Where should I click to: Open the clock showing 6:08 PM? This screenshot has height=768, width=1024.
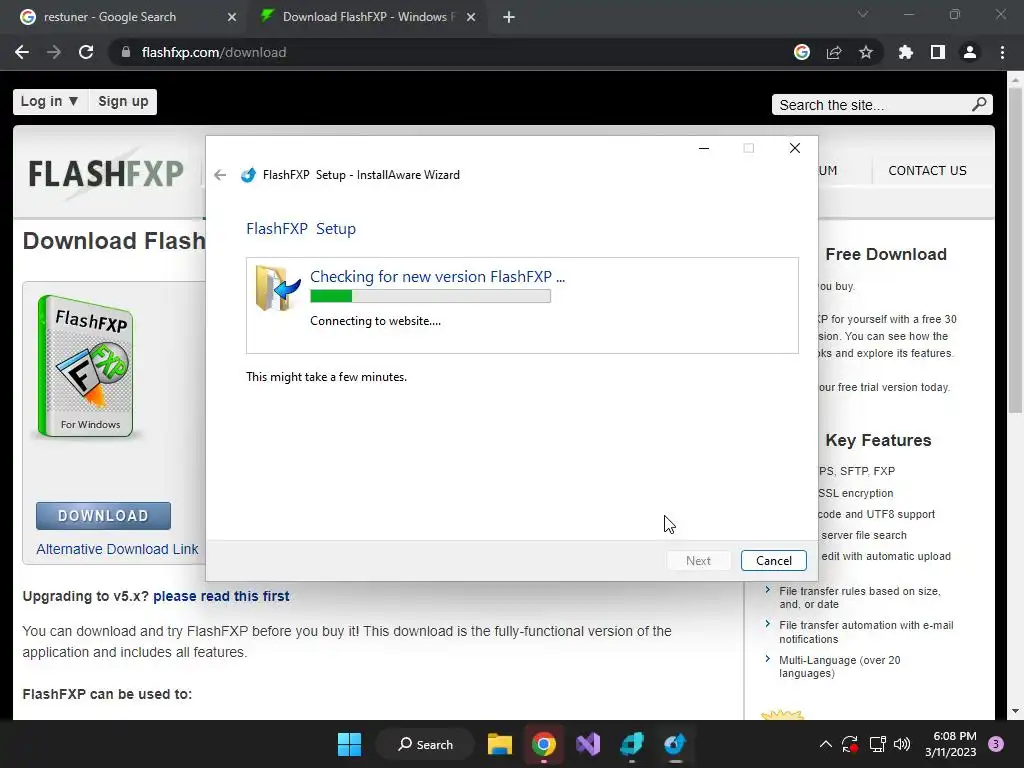tap(950, 744)
